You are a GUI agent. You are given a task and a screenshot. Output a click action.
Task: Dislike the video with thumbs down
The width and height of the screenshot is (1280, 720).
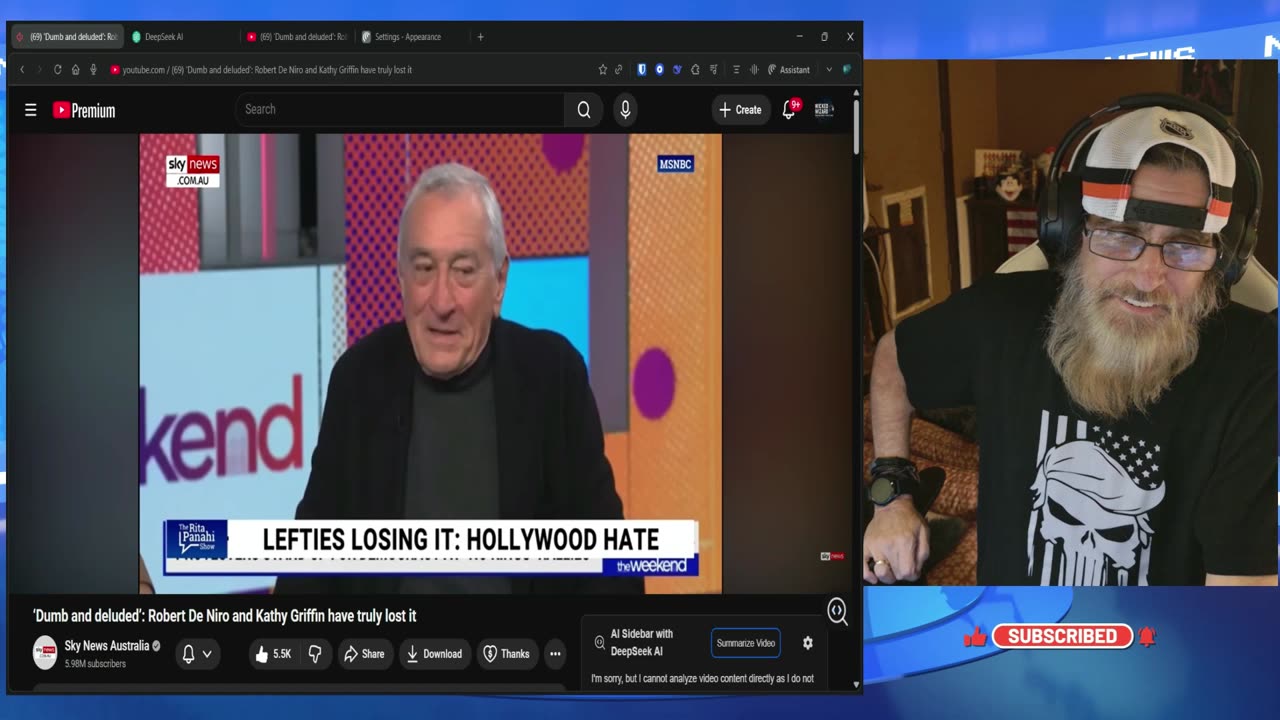[x=315, y=654]
